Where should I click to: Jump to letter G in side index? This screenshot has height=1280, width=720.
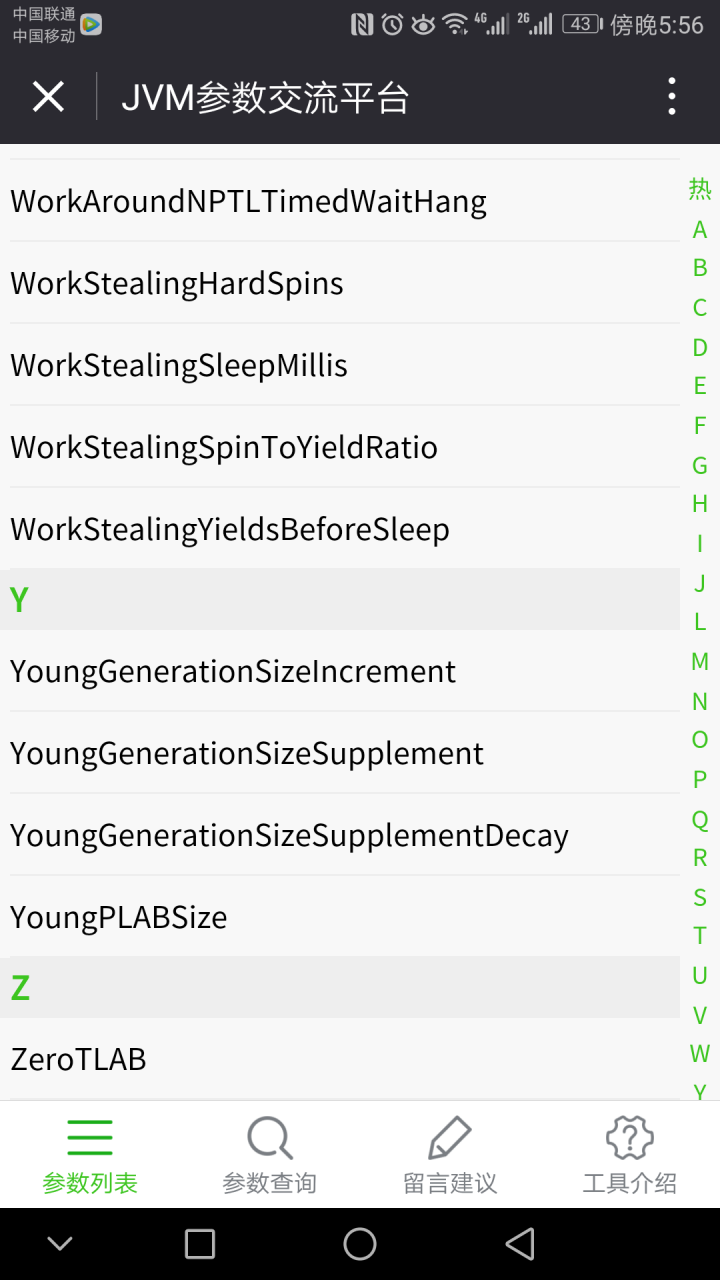click(700, 466)
